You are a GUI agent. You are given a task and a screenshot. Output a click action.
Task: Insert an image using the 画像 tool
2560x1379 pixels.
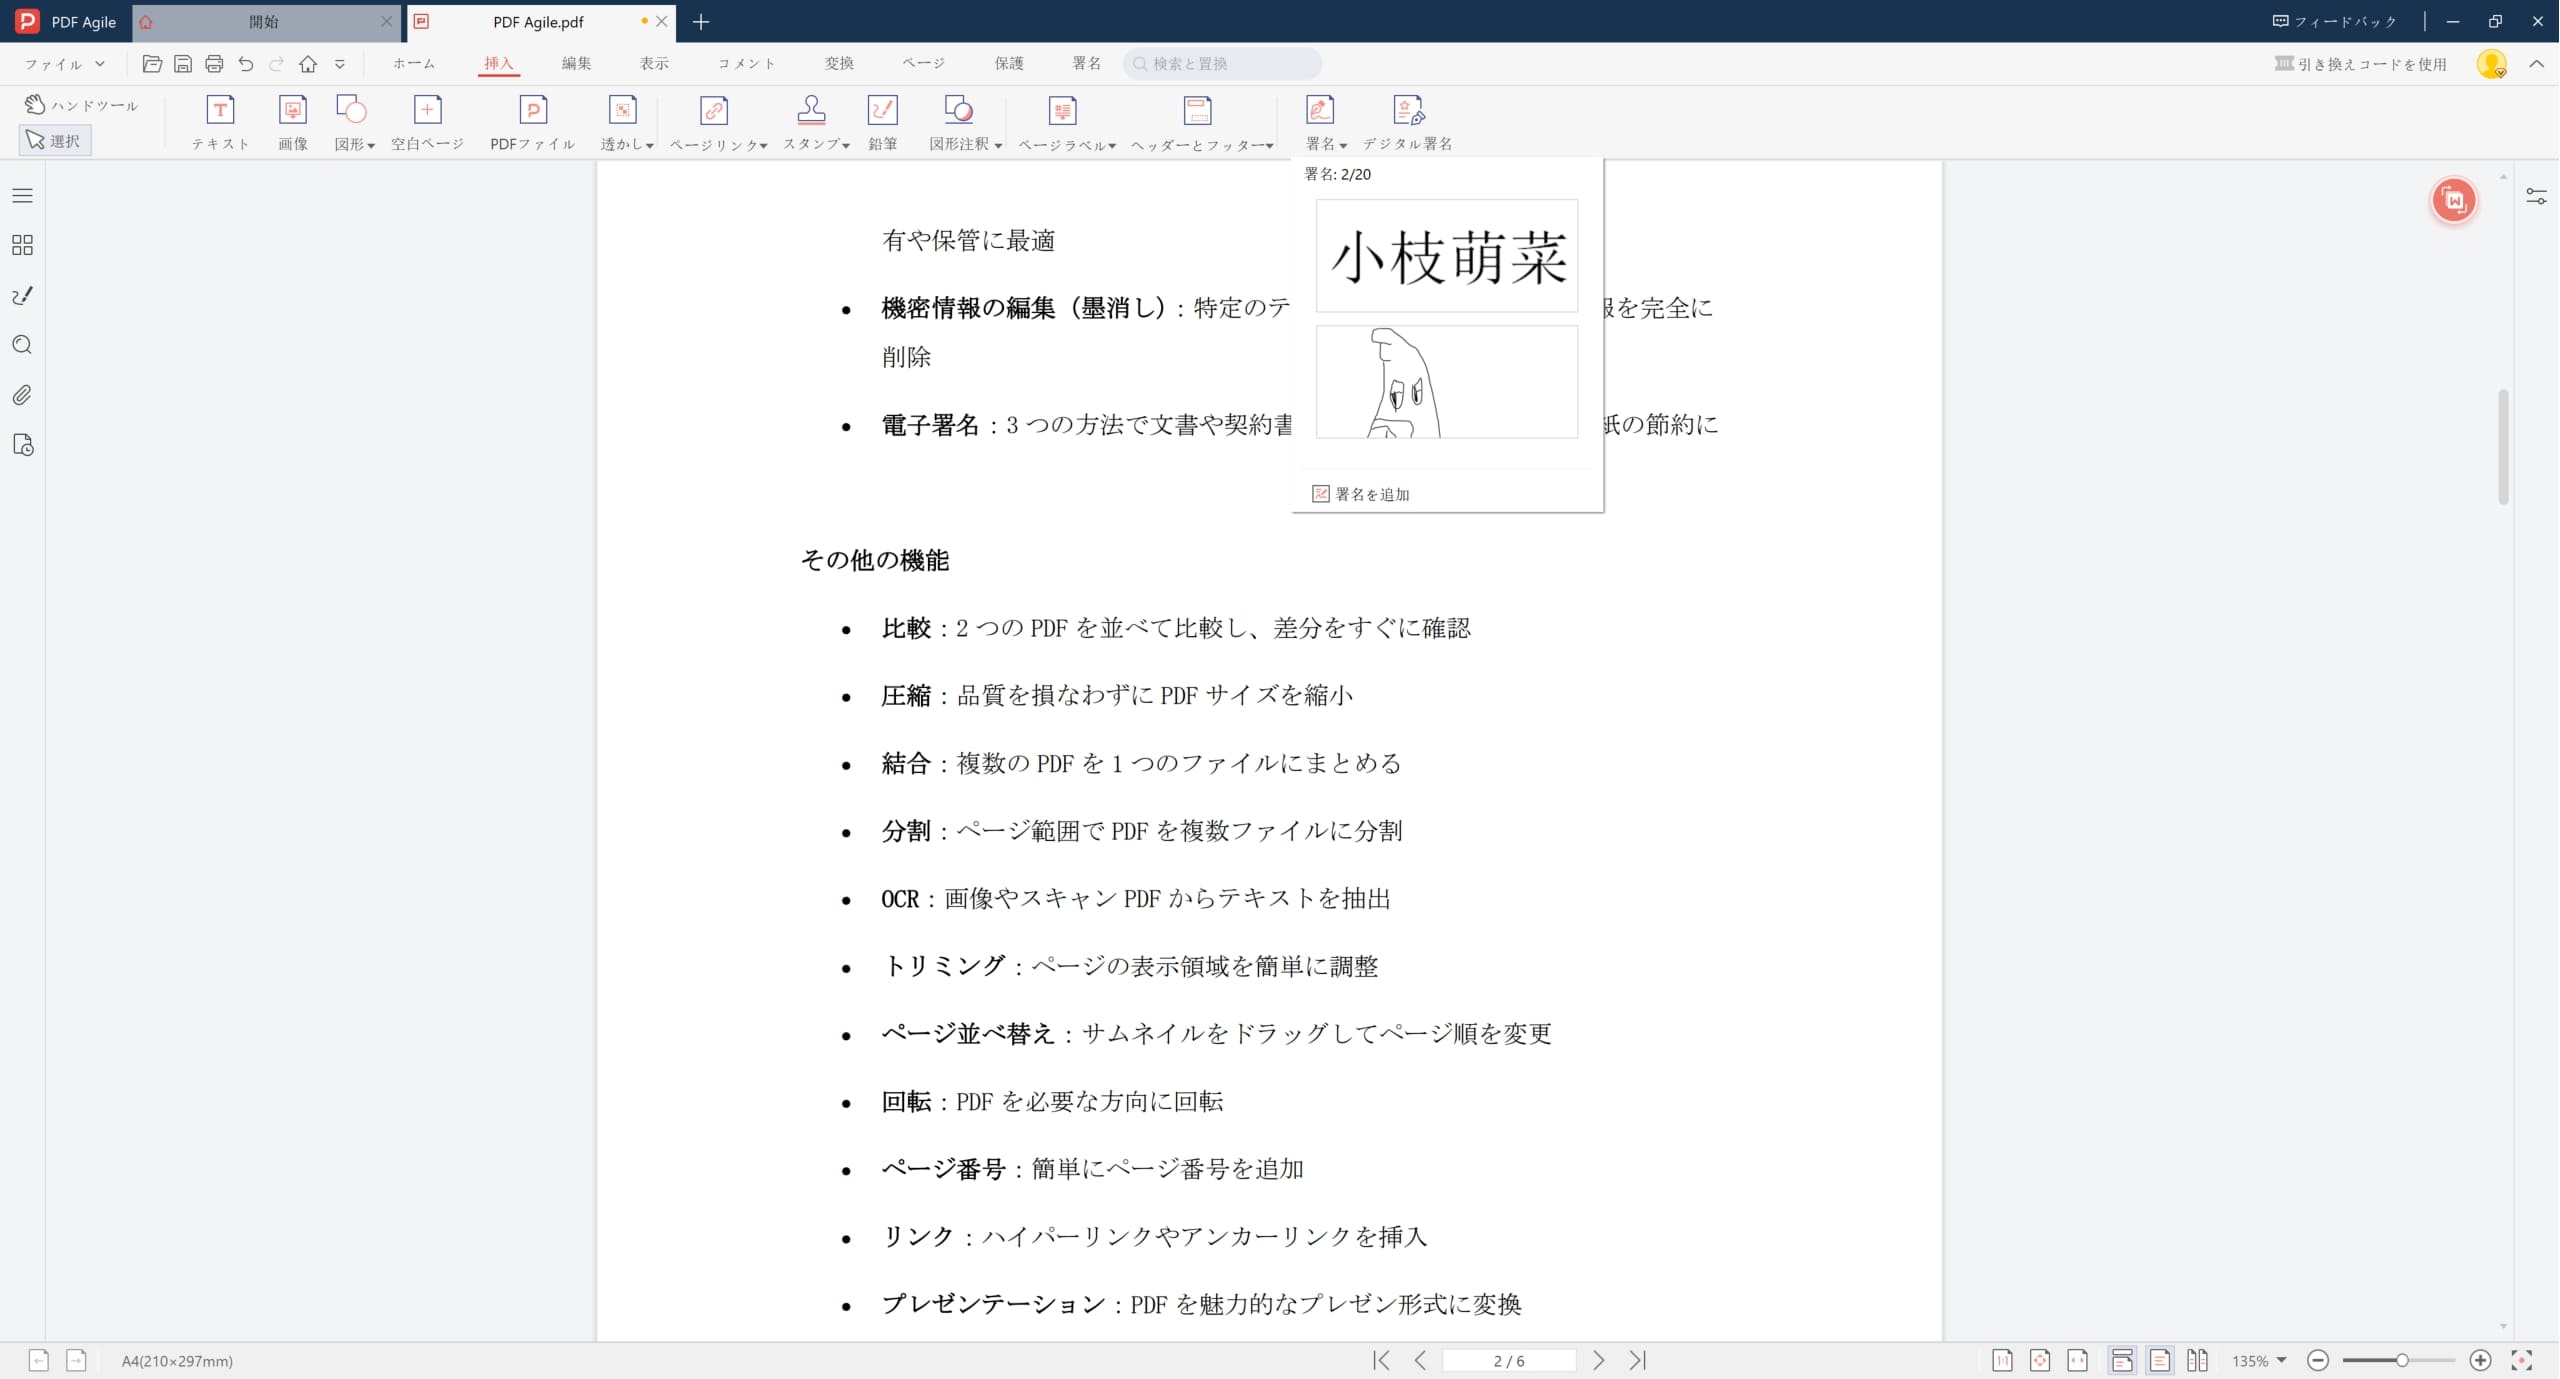pyautogui.click(x=292, y=122)
